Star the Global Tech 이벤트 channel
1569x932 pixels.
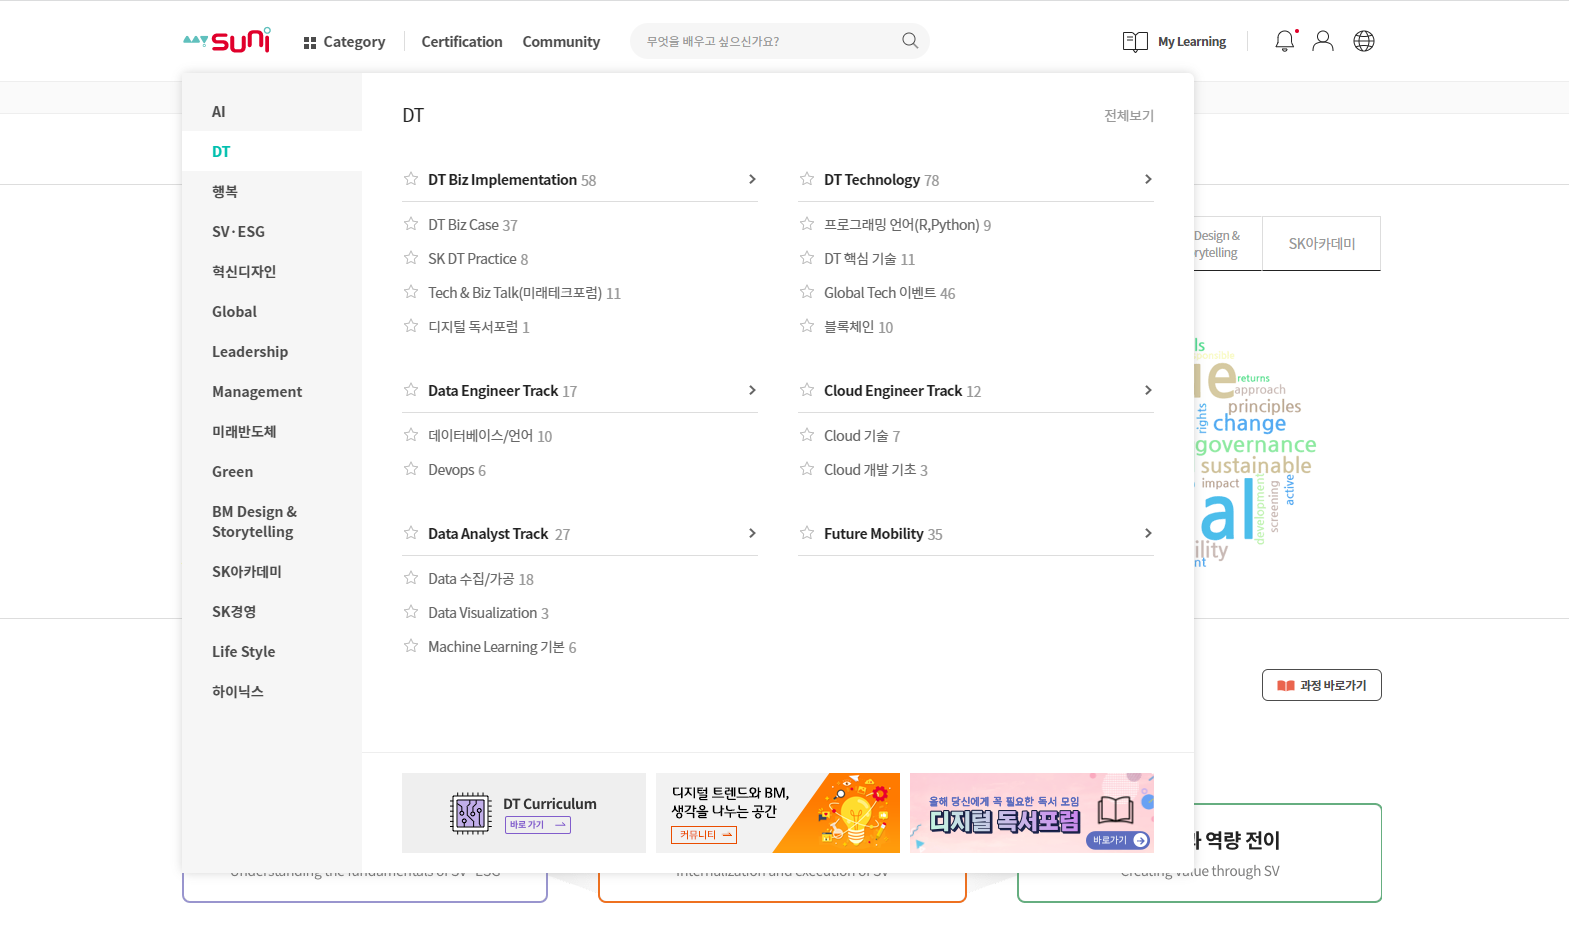807,292
